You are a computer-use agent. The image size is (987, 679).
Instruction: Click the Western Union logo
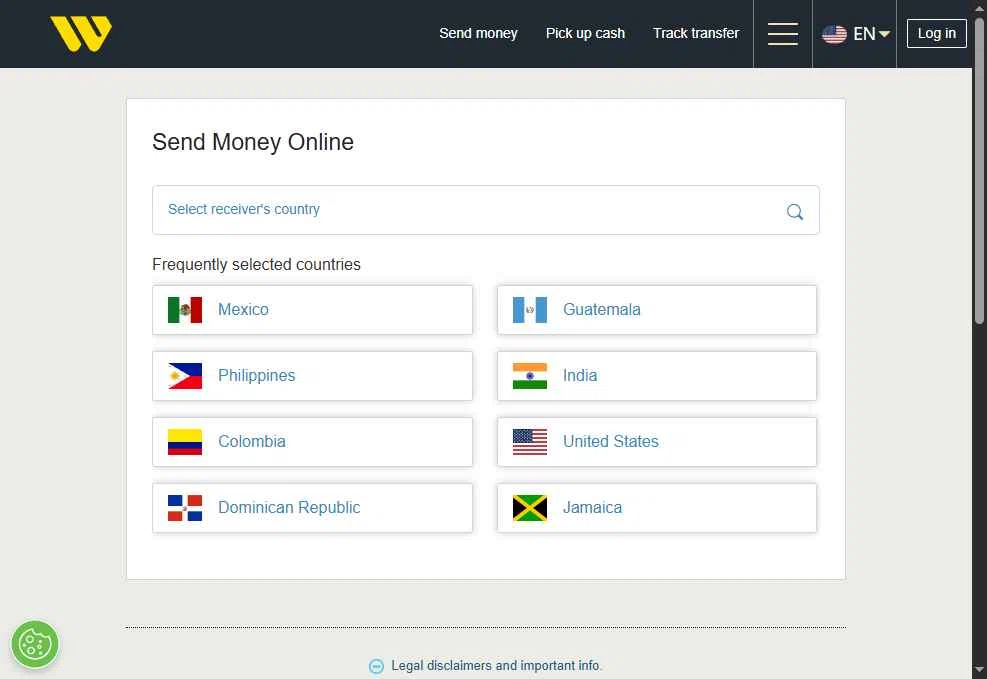click(x=81, y=33)
